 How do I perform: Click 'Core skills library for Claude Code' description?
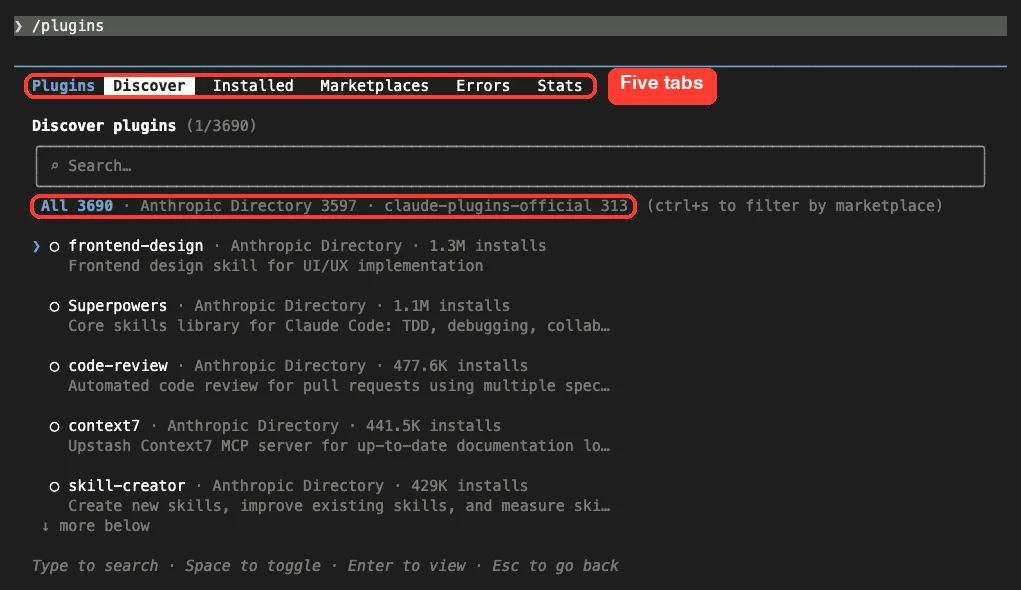(x=339, y=326)
